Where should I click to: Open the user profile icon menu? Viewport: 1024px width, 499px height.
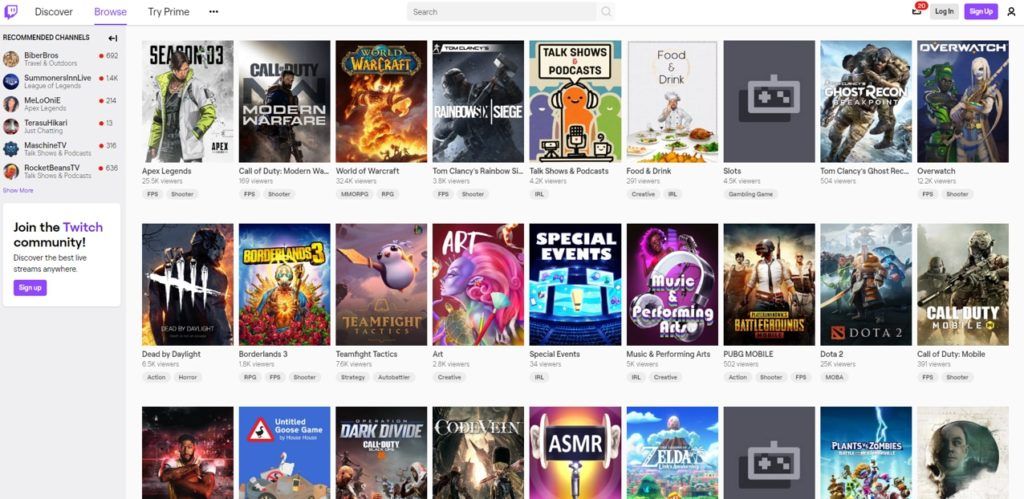tap(1012, 12)
